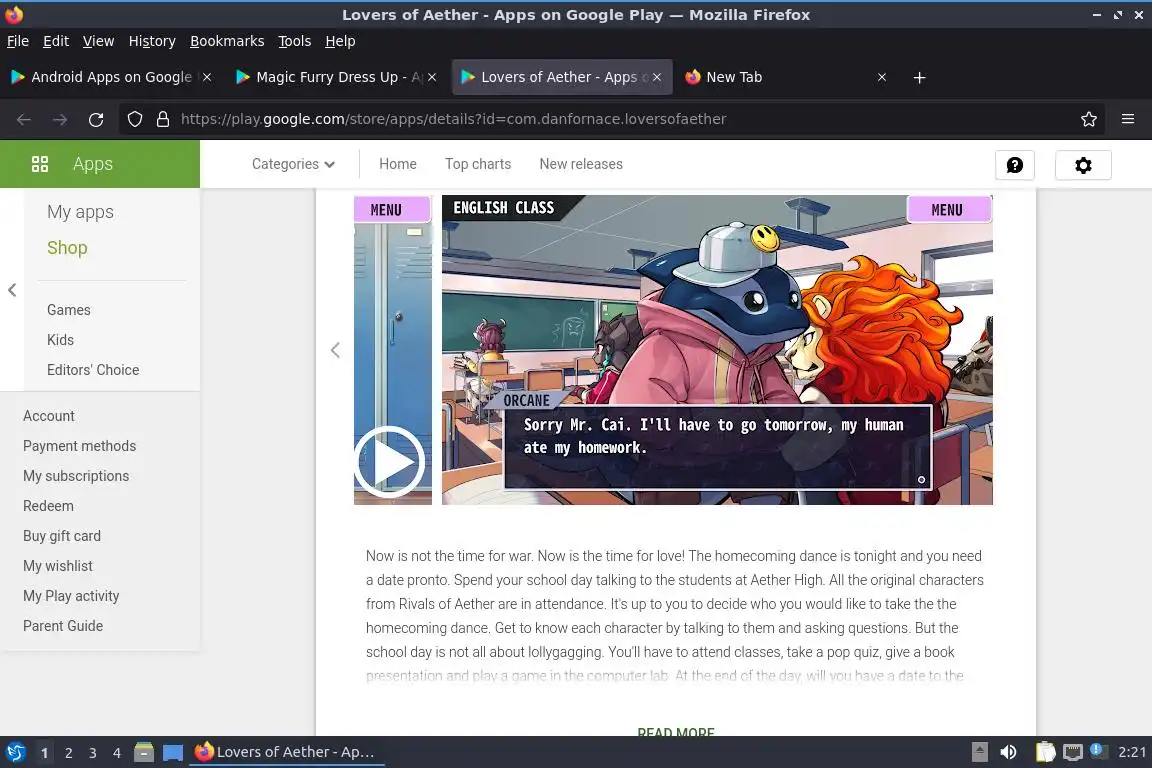Open the Bookmarks menu
The image size is (1152, 768).
point(227,41)
